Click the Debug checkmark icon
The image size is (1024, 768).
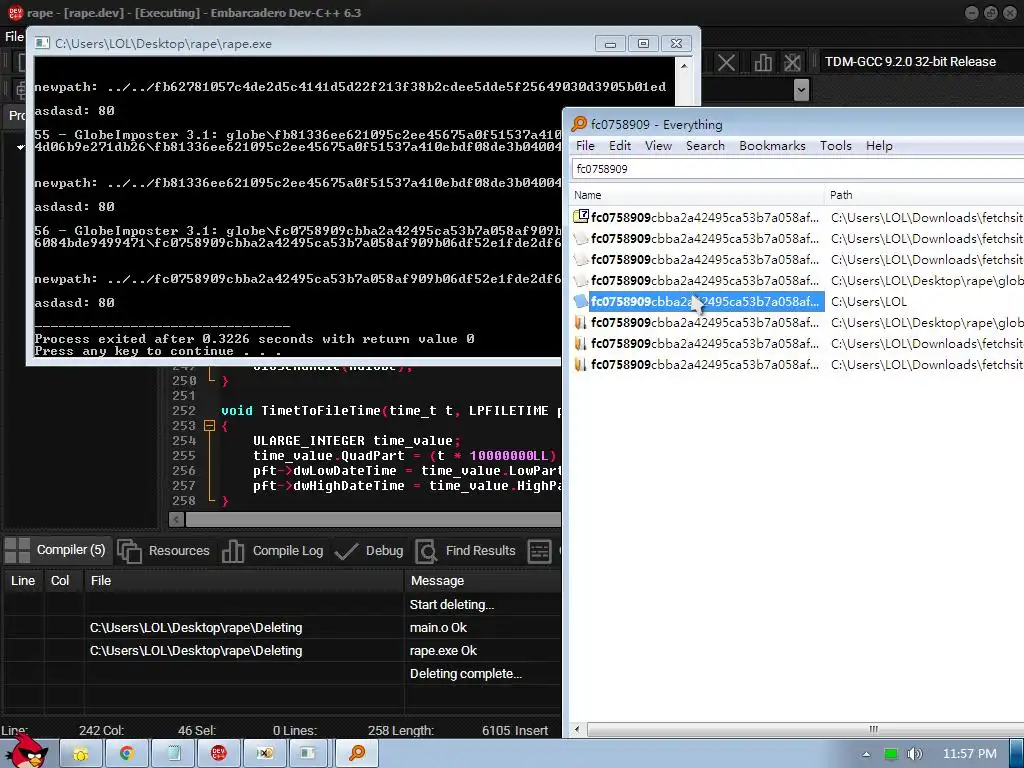tap(346, 551)
